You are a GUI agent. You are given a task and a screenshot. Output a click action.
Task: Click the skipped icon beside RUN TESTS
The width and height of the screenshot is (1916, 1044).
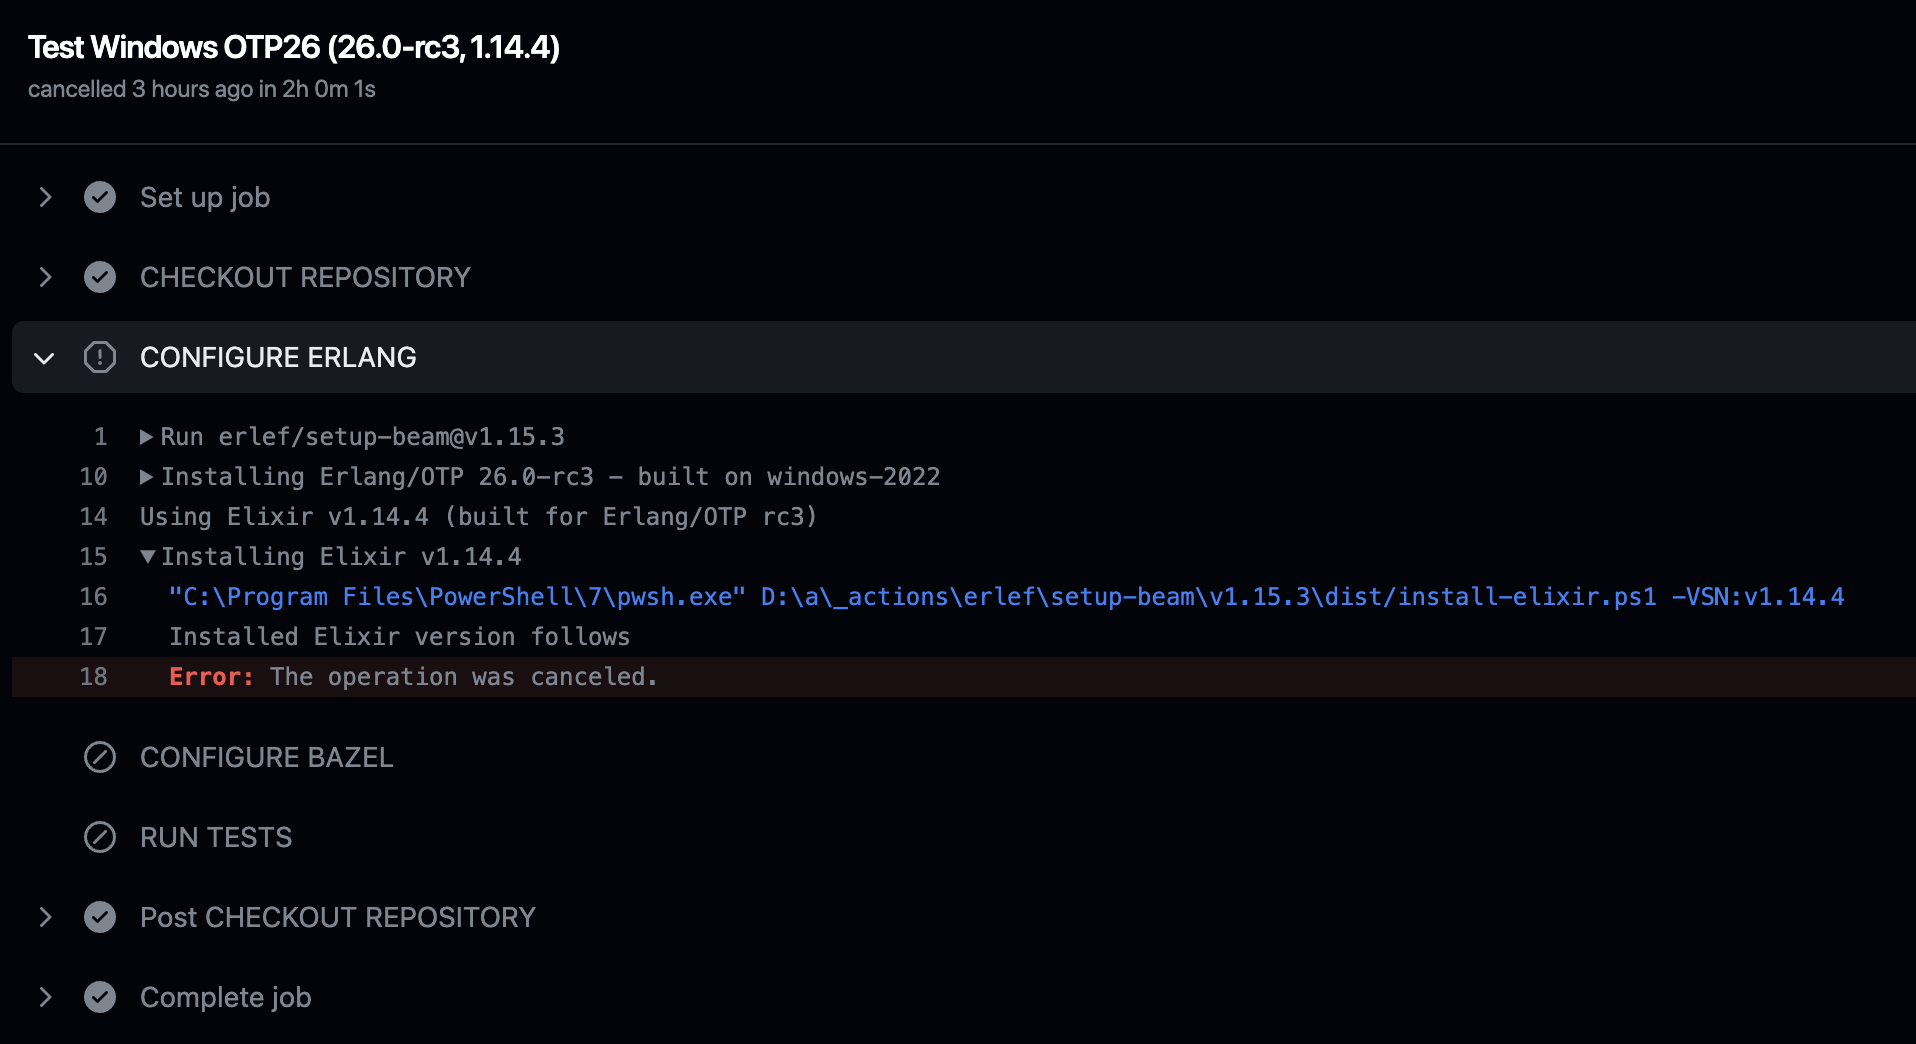(x=100, y=837)
